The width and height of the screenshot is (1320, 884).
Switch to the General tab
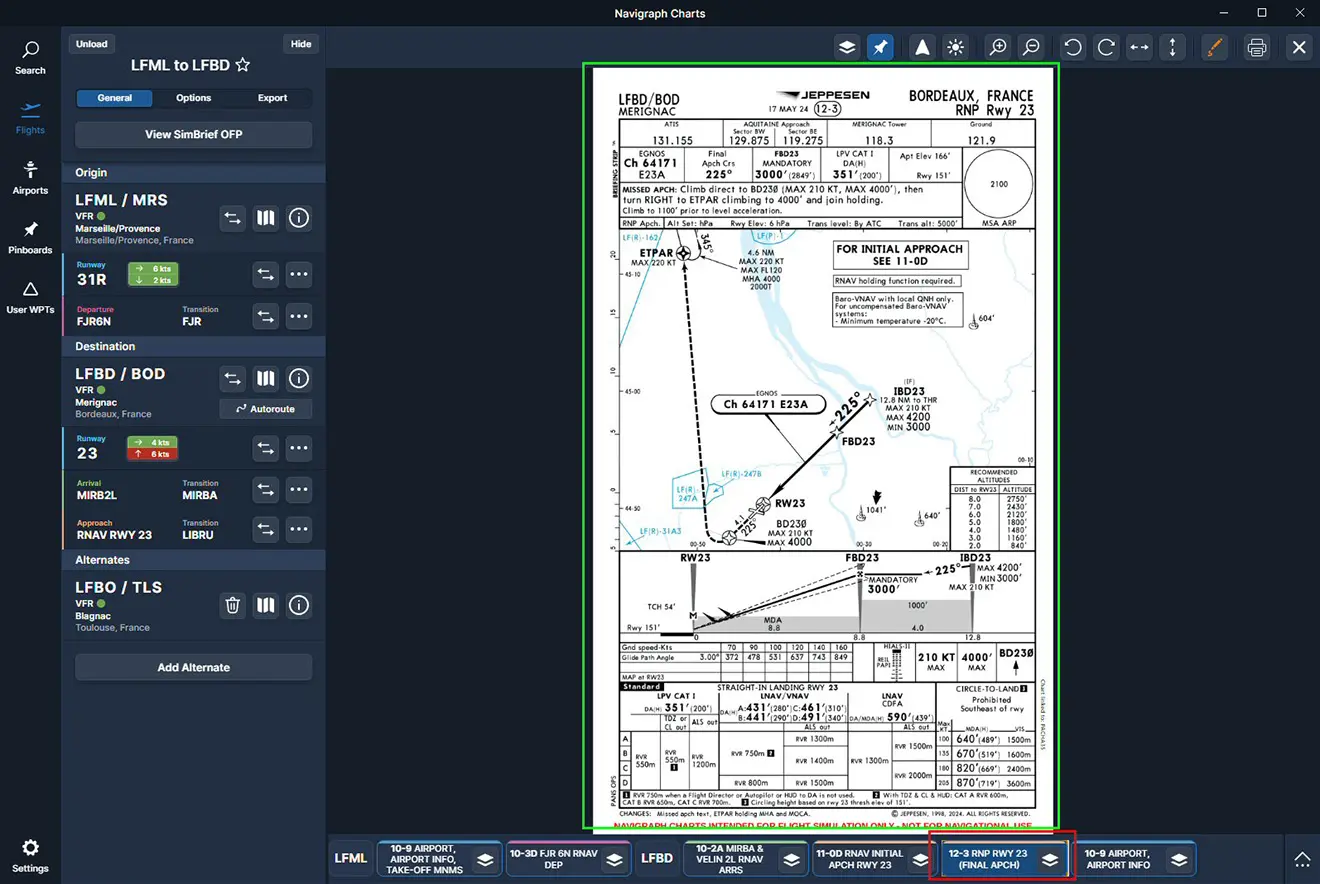(x=115, y=98)
